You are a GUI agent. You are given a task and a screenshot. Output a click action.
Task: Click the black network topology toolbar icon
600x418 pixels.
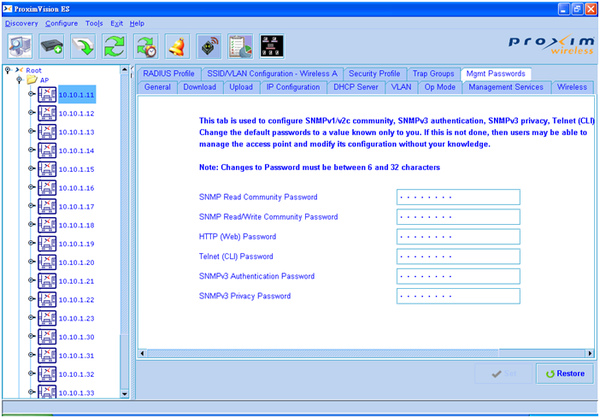(x=272, y=46)
